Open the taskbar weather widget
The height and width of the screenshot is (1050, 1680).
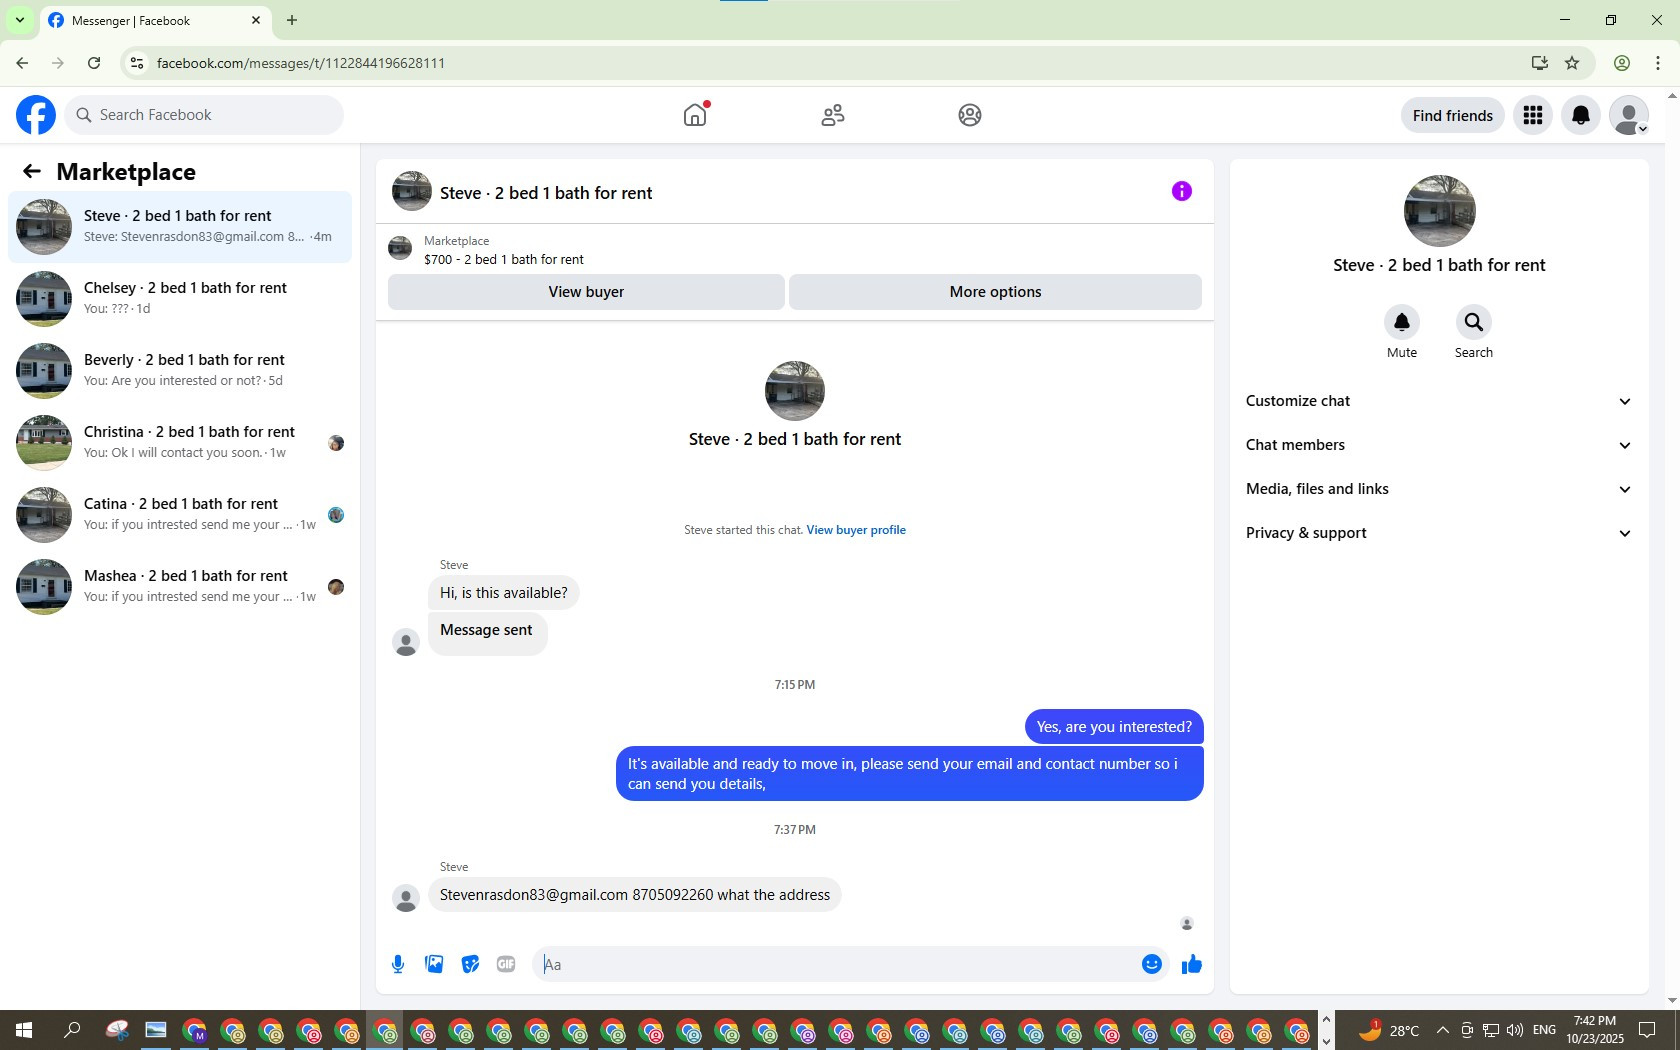1389,1030
